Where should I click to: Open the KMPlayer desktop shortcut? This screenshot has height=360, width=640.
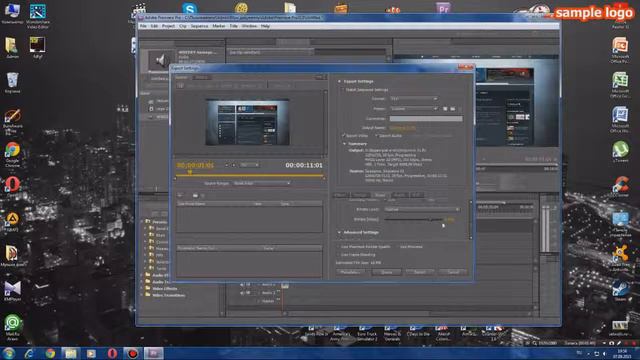point(12,291)
